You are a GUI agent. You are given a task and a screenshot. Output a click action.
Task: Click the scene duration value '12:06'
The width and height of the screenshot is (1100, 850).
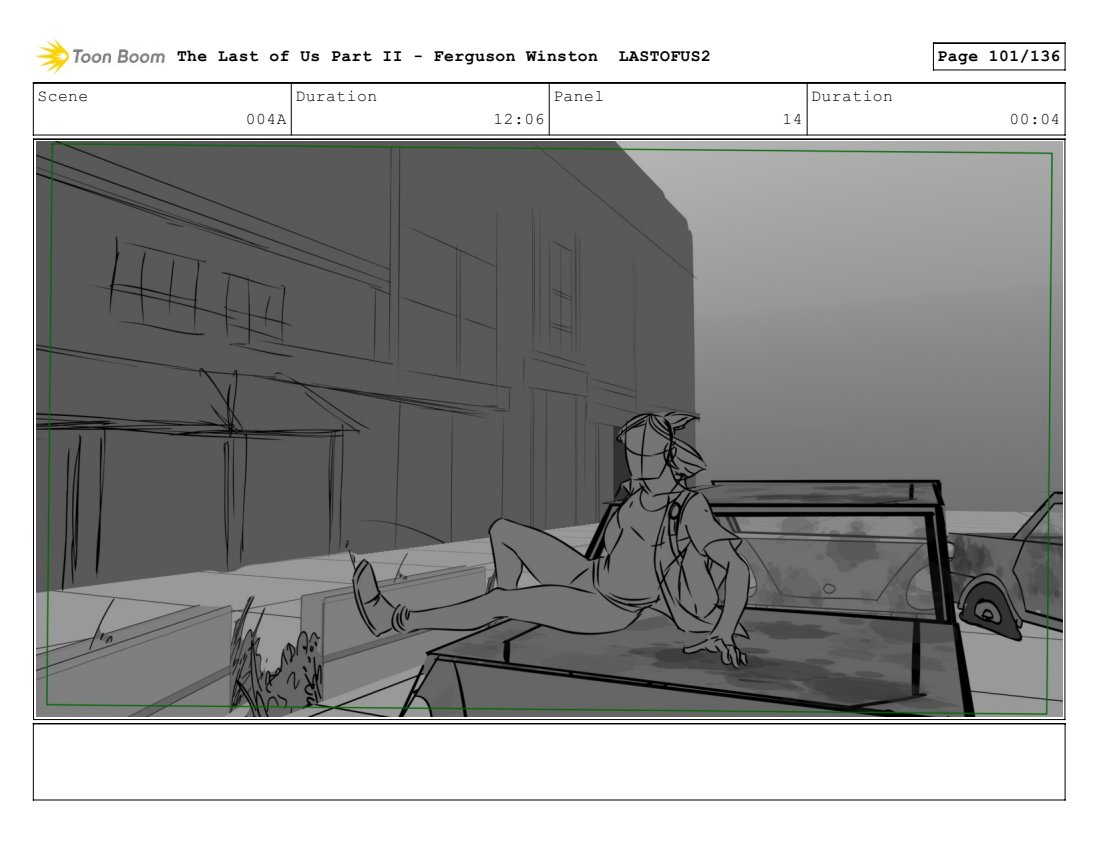(x=519, y=119)
